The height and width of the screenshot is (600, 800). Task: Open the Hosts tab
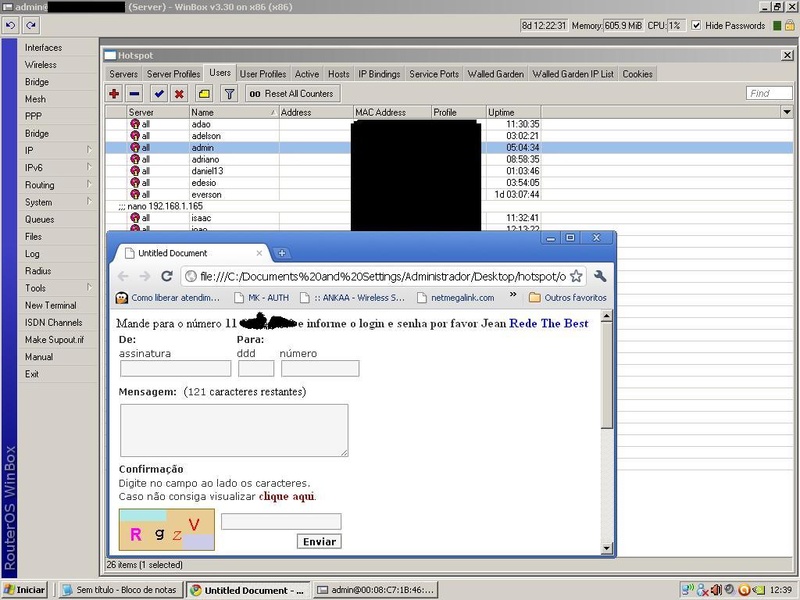tap(339, 74)
